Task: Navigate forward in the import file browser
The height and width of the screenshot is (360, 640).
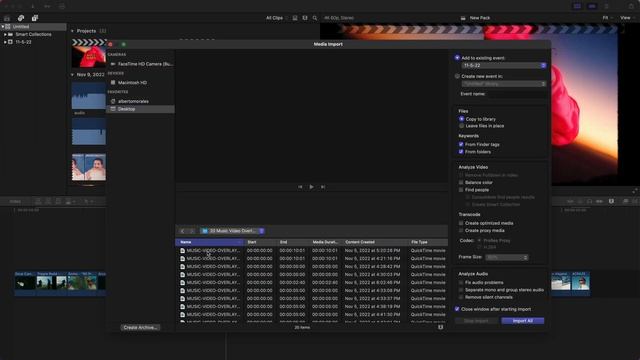Action: tap(191, 231)
